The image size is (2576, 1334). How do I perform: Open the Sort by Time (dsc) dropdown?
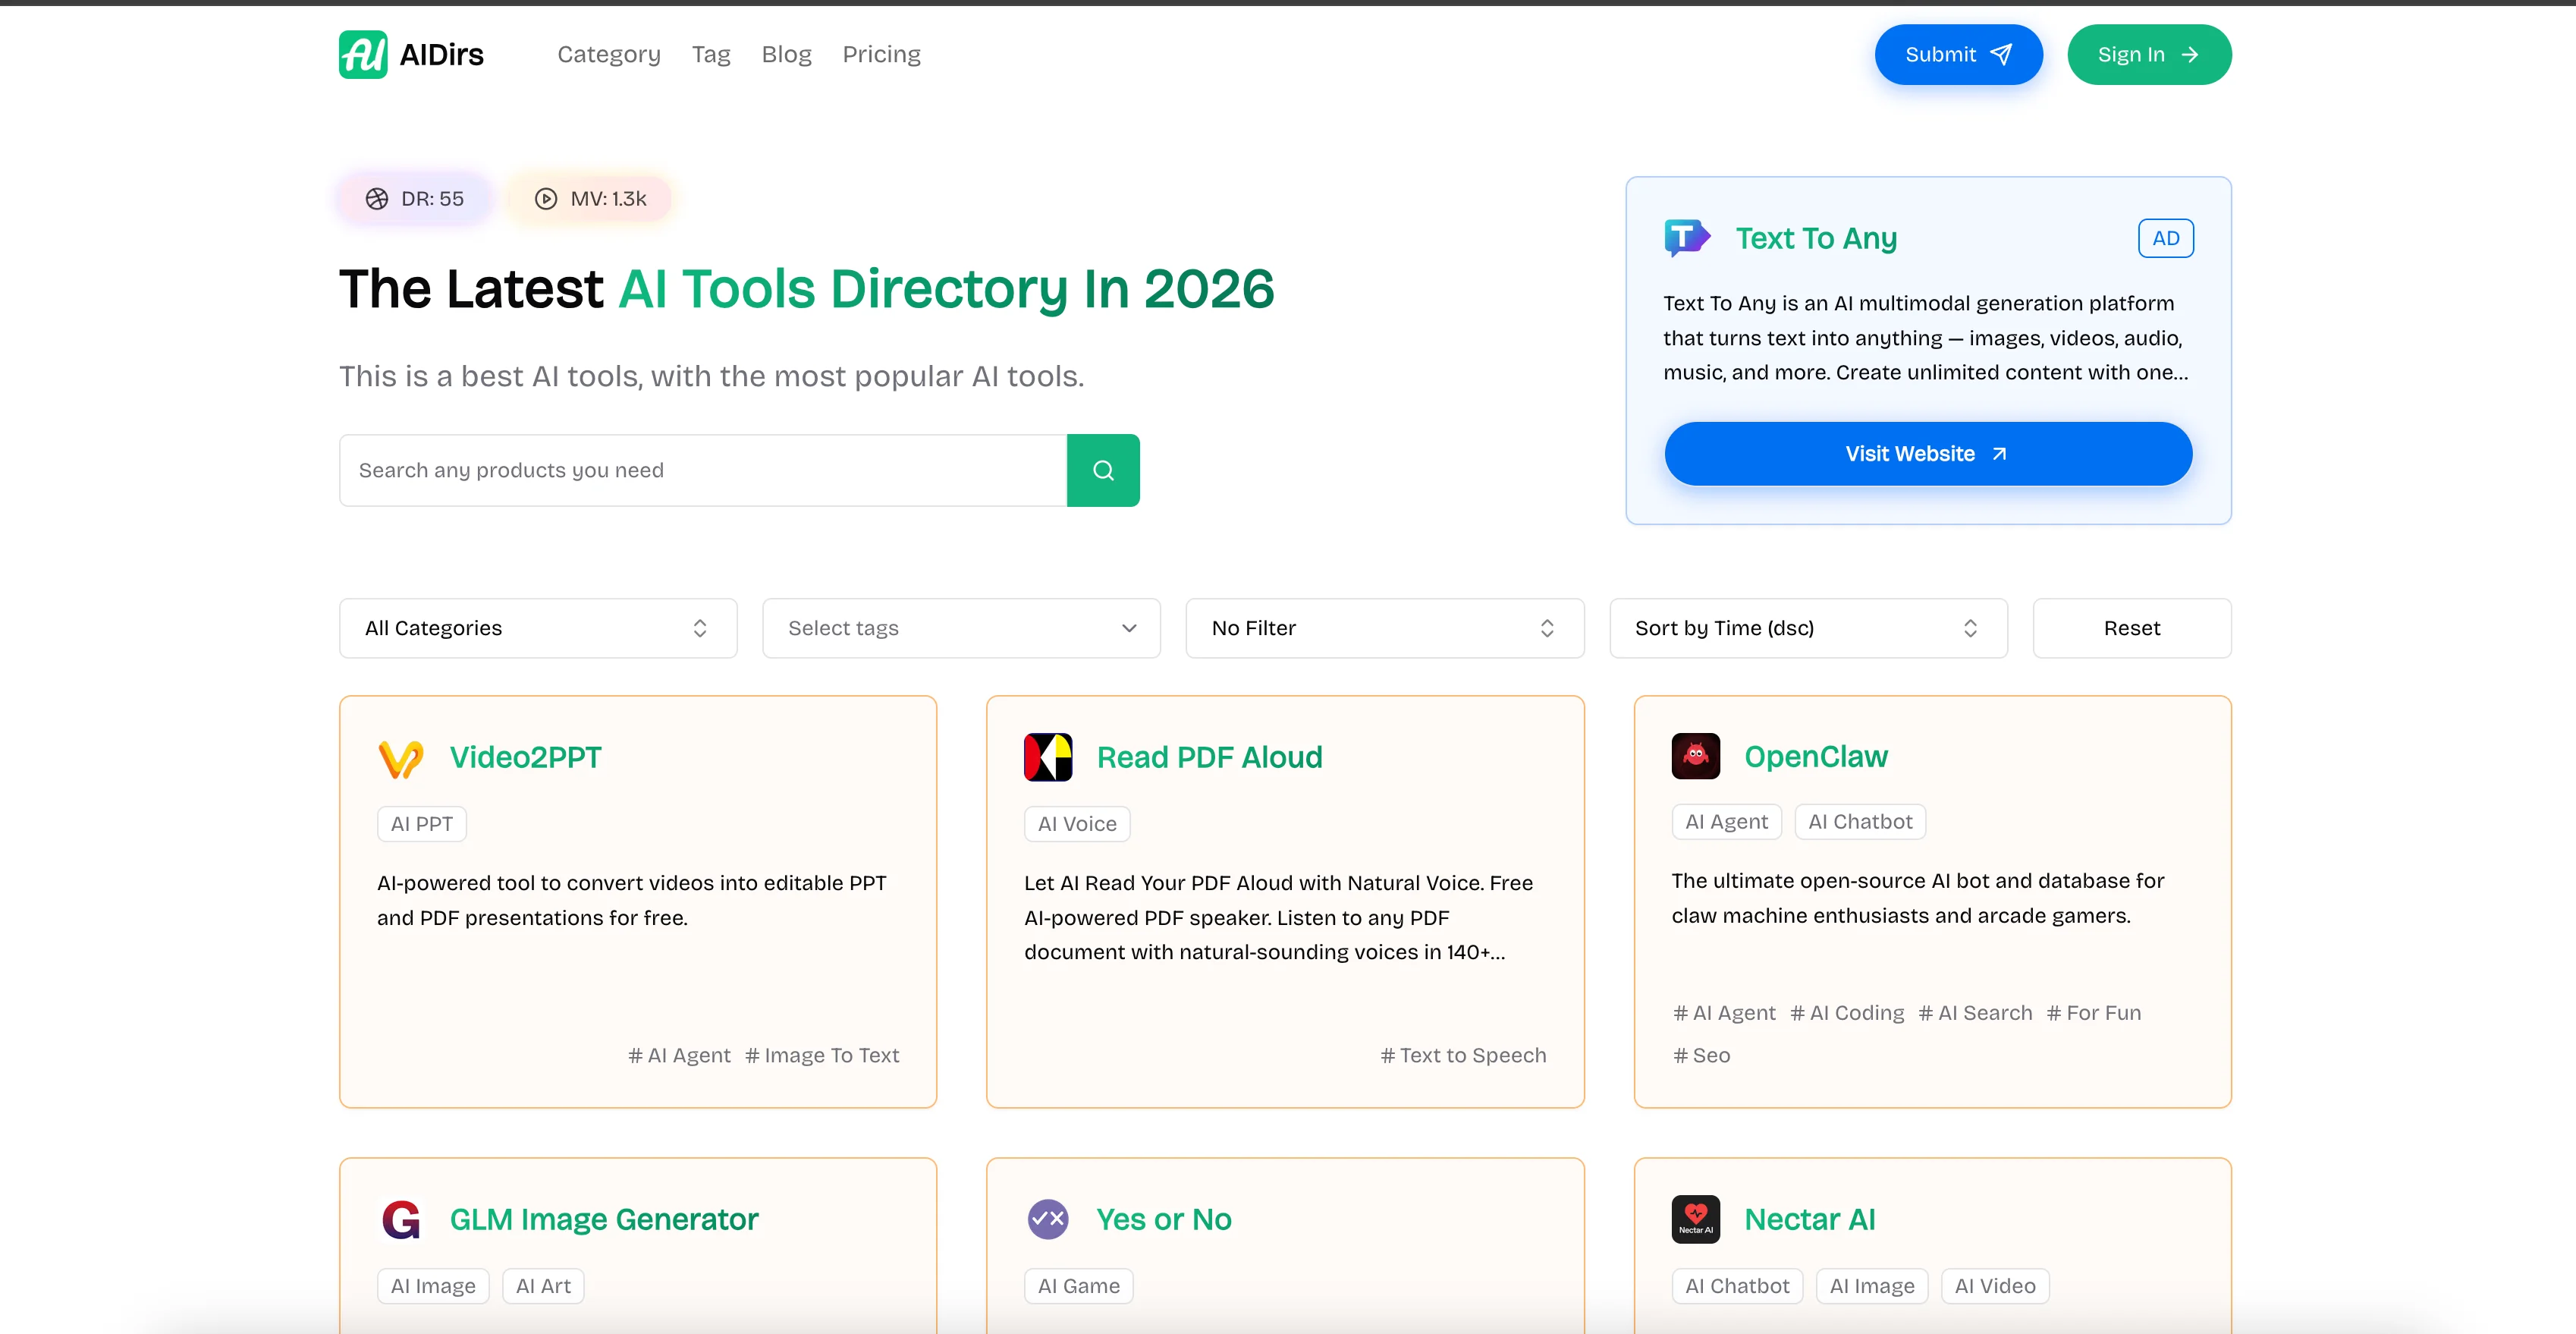1808,628
